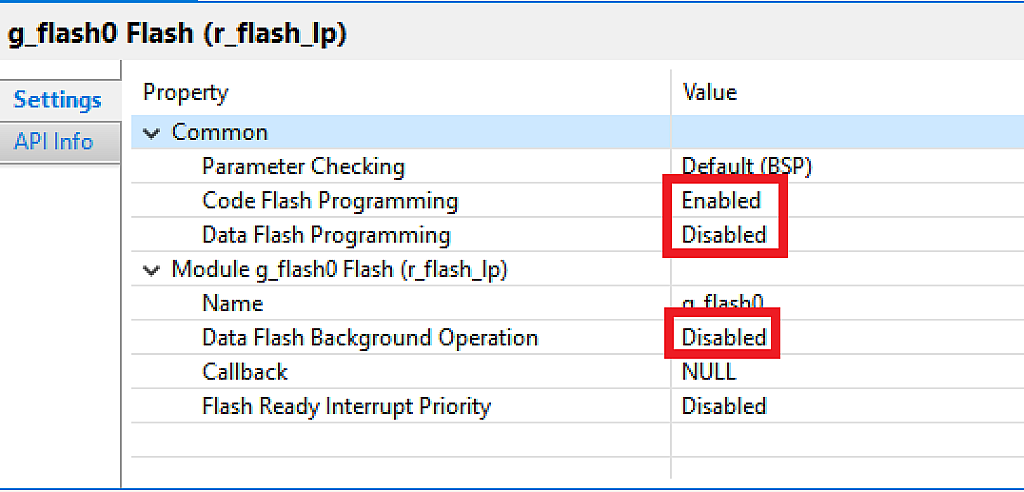The image size is (1024, 492).
Task: Collapse the Module g_flash0 Flash section chevron
Action: coord(152,269)
